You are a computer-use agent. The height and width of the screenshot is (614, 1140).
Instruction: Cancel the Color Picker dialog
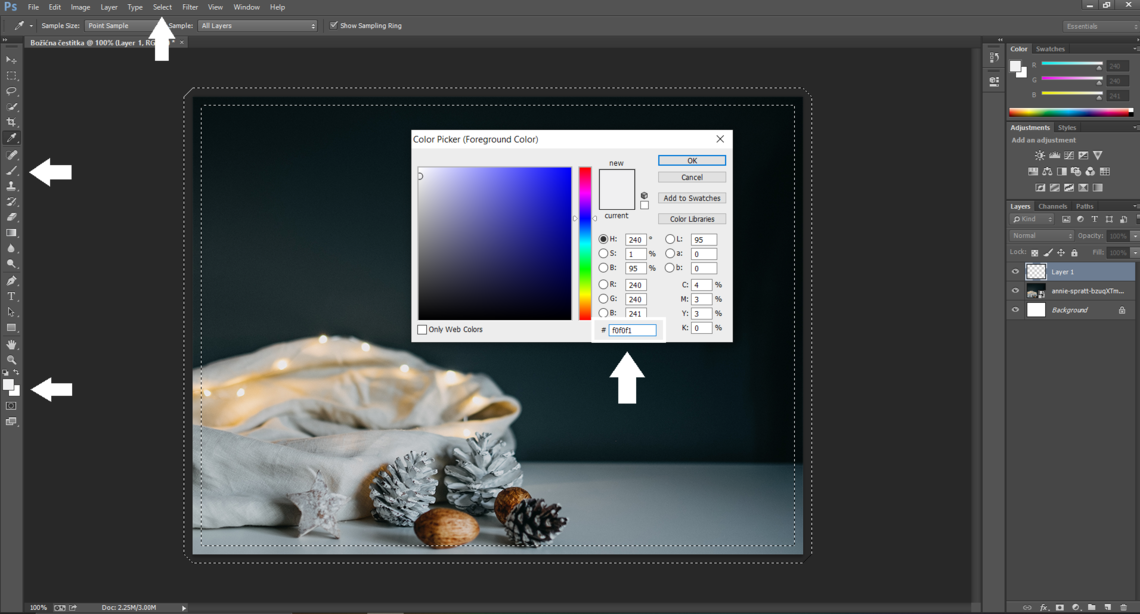[691, 177]
